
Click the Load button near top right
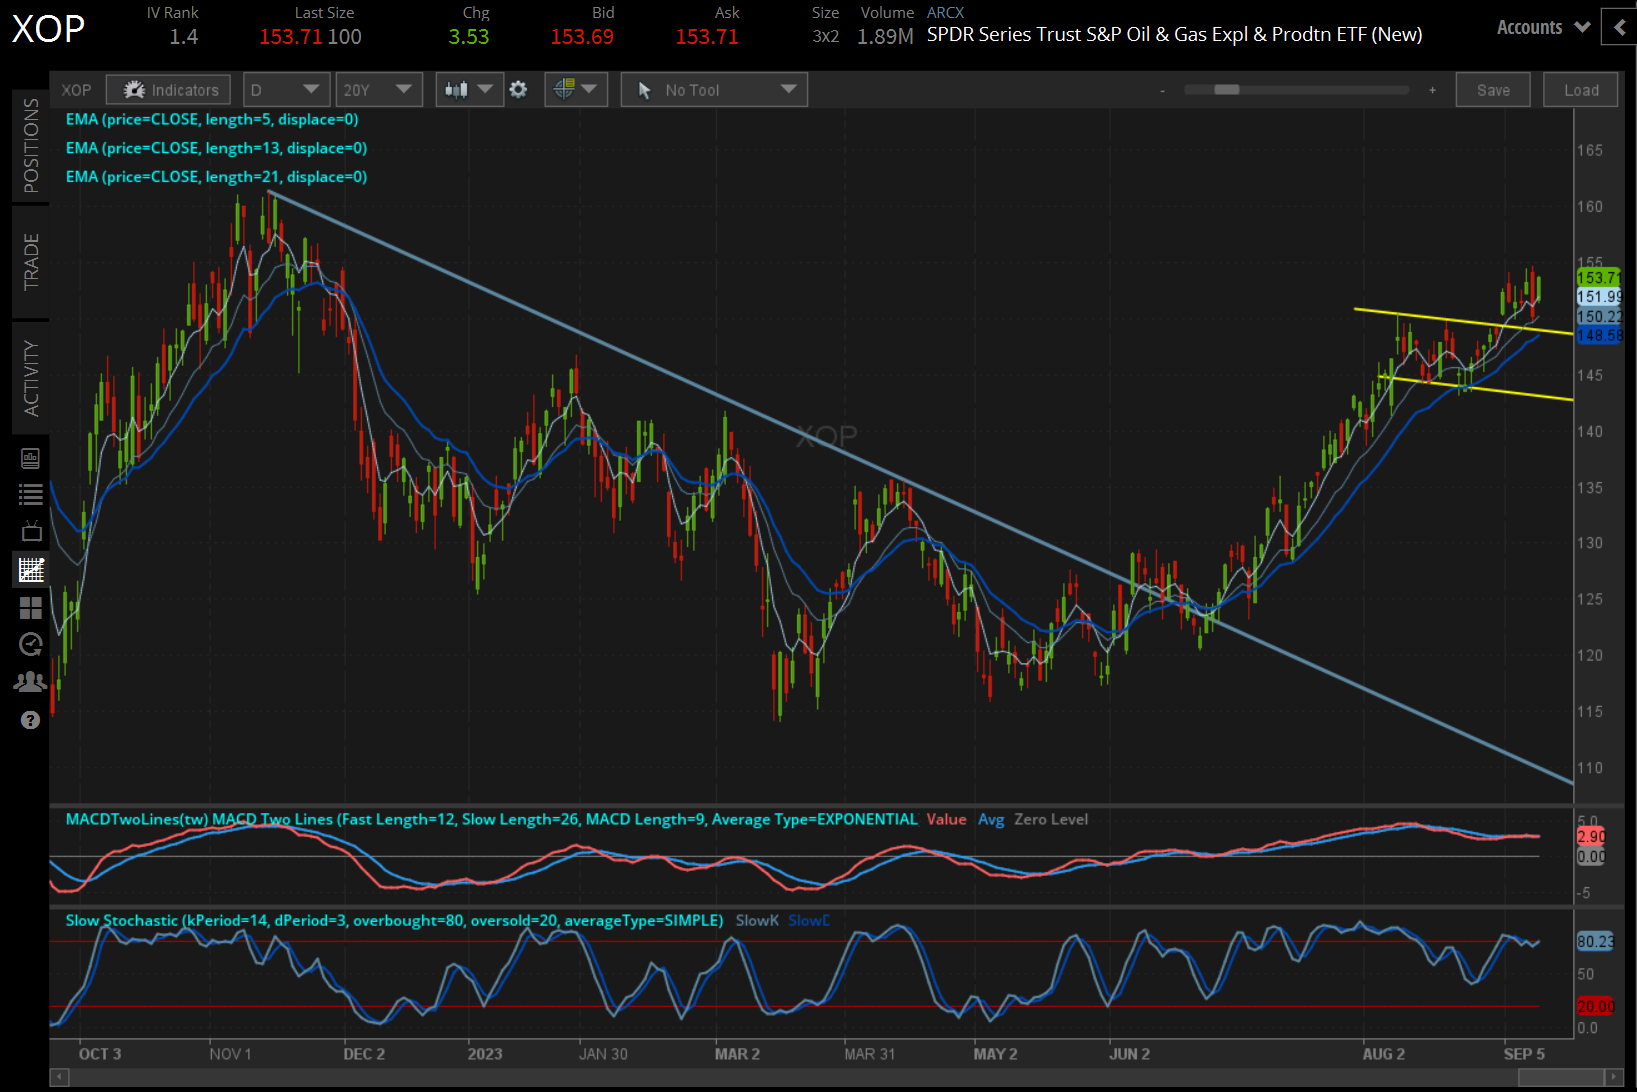point(1580,89)
